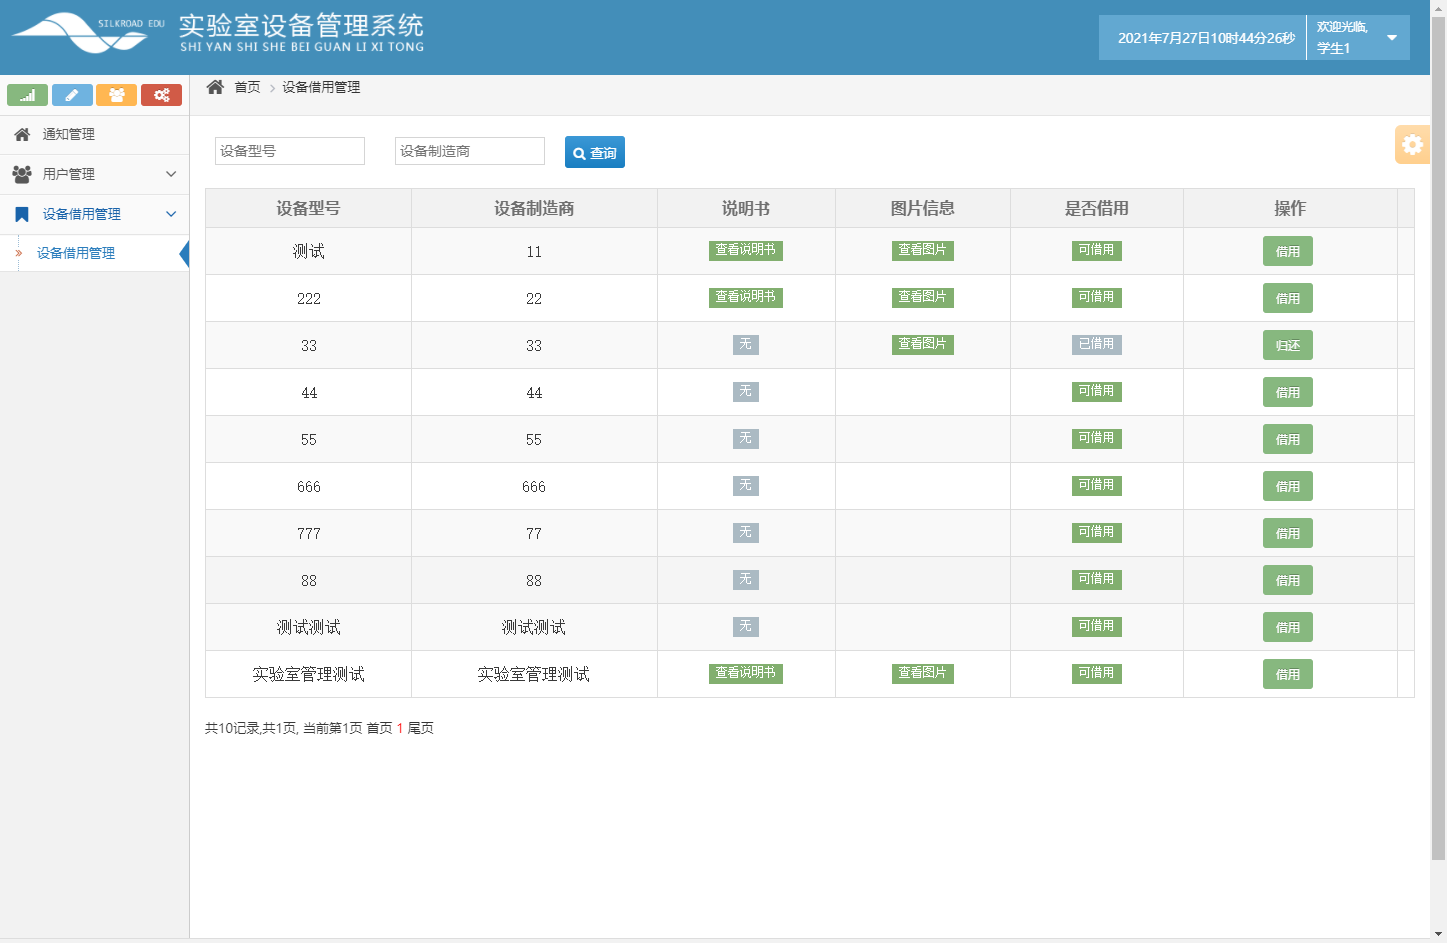Open 通知管理 in the sidebar
The image size is (1447, 943).
click(x=67, y=134)
